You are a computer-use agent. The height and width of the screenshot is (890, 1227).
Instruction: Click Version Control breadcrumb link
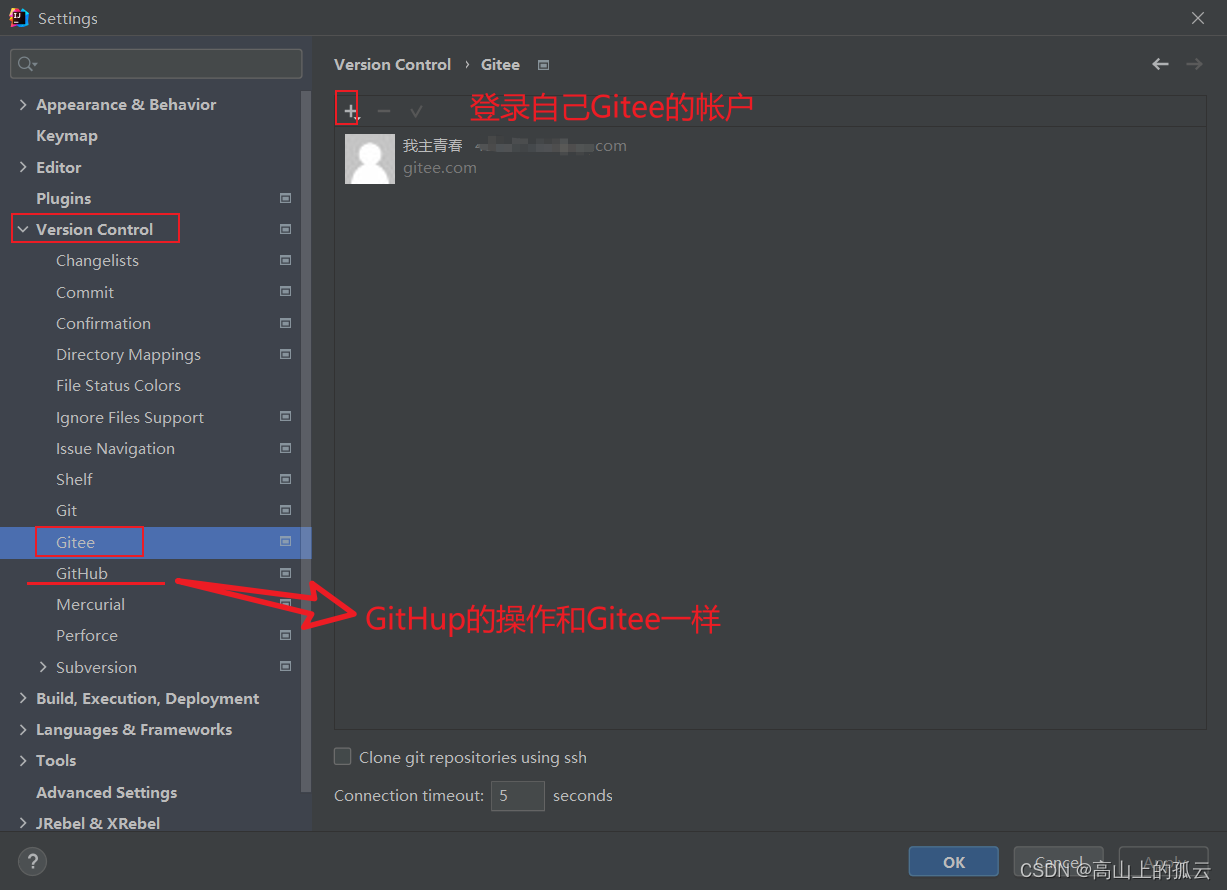(x=392, y=64)
